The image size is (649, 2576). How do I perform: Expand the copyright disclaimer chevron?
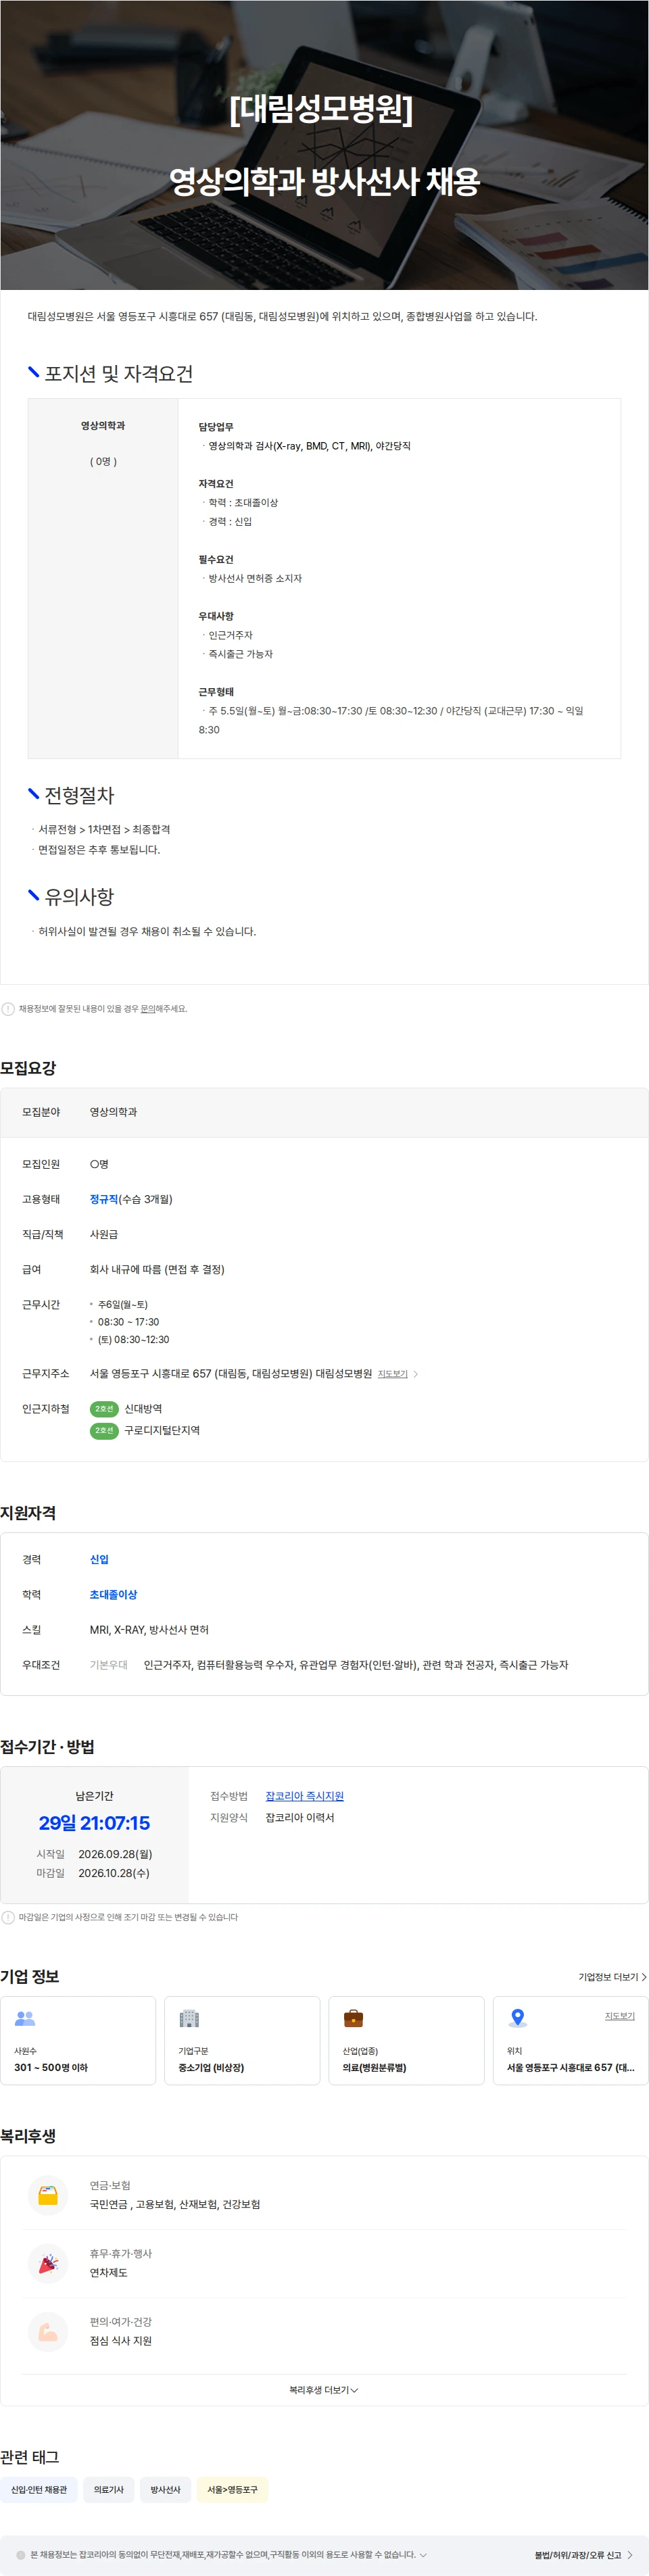click(423, 2554)
